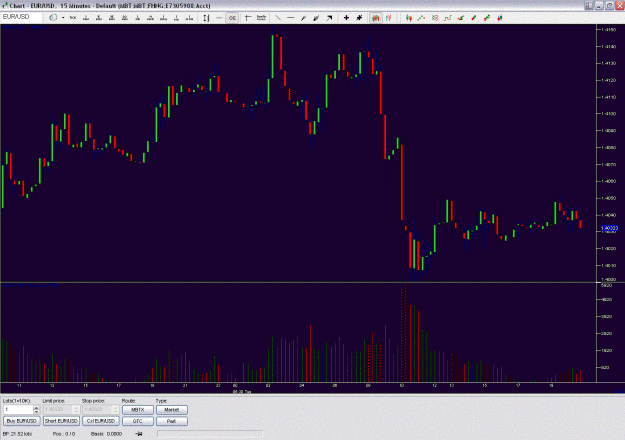Image resolution: width=625 pixels, height=440 pixels.
Task: Switch to candlestick chart style
Action: click(x=375, y=18)
